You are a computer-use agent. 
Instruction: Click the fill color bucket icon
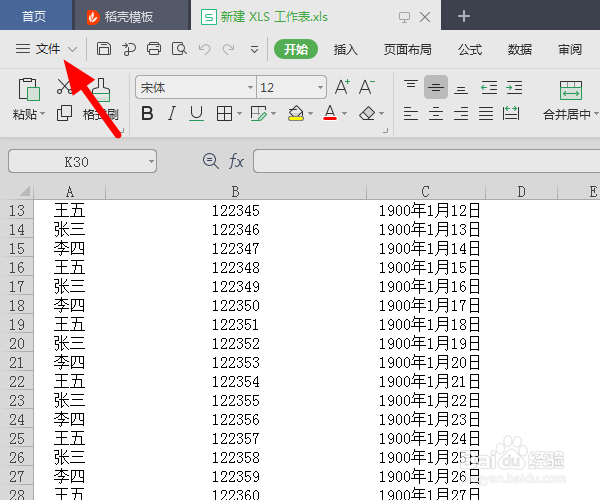tap(296, 114)
